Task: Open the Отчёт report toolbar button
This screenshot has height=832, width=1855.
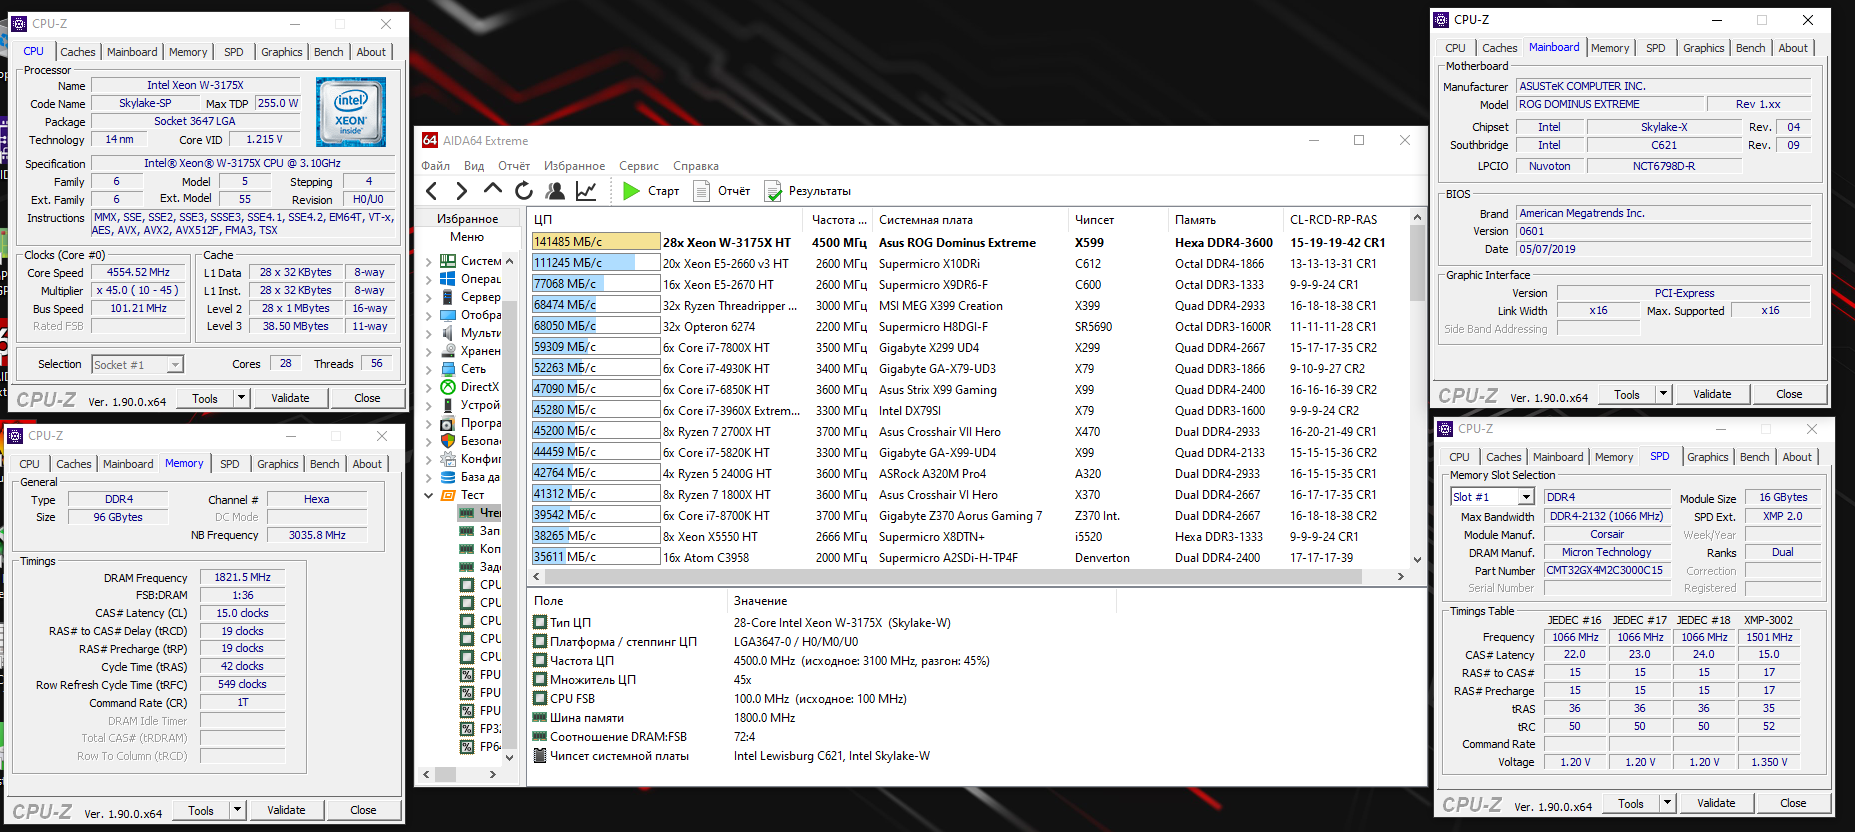Action: [x=721, y=191]
